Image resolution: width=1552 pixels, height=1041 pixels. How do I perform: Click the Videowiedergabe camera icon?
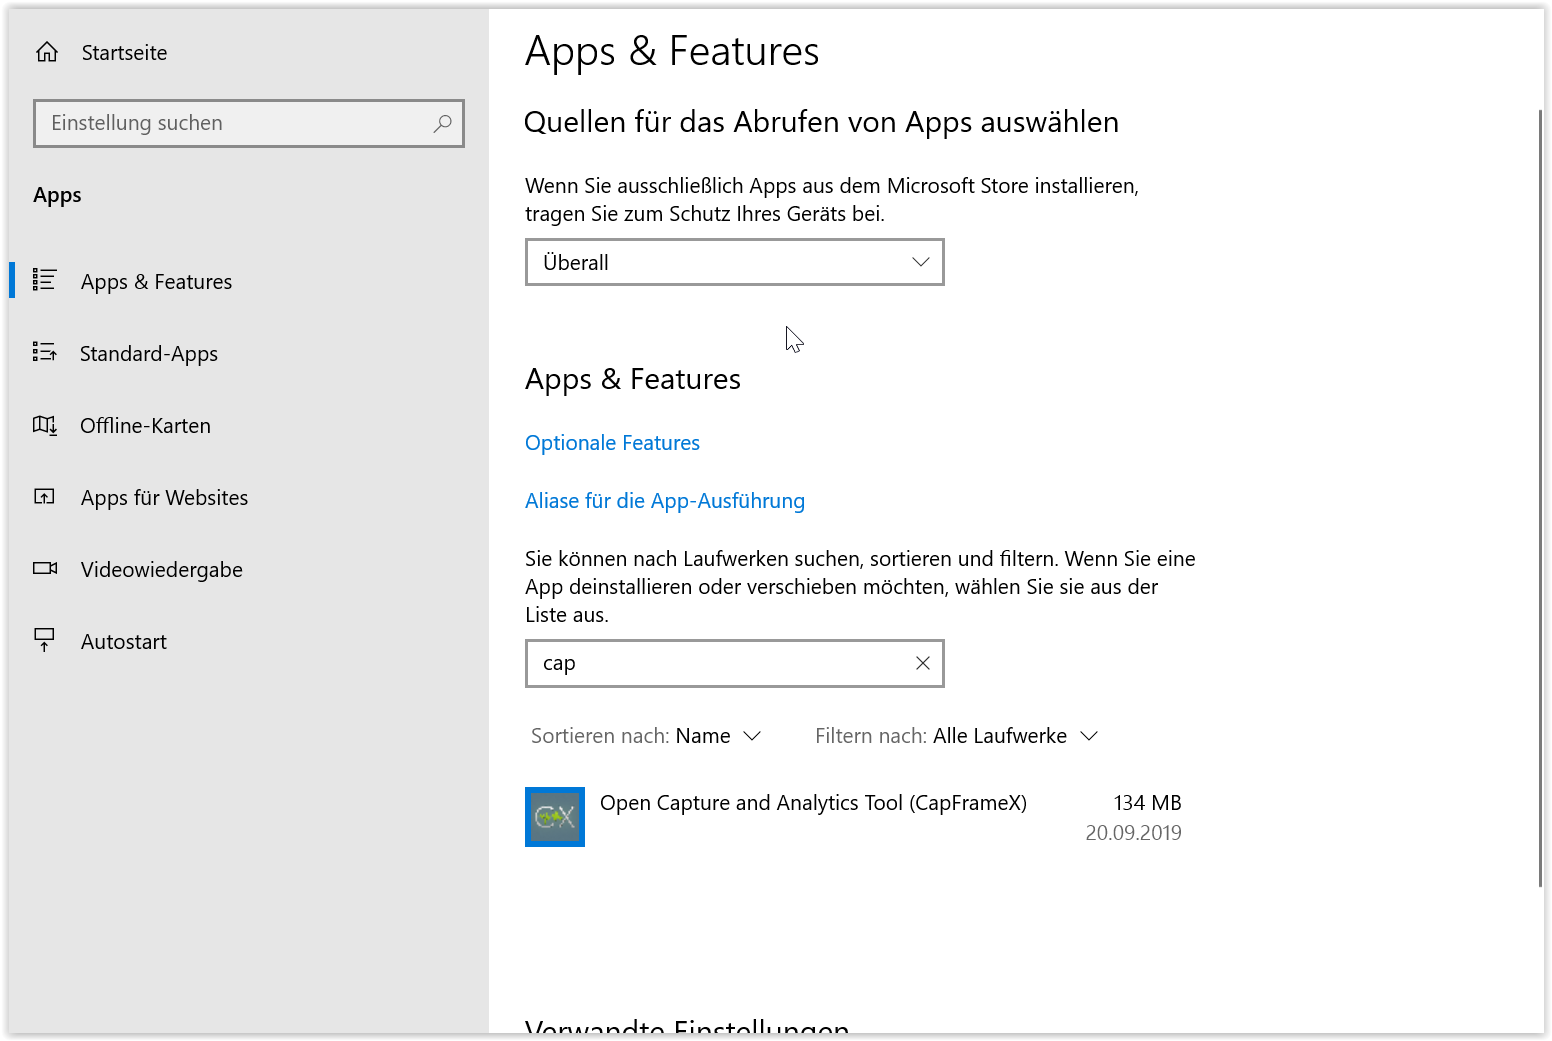45,568
